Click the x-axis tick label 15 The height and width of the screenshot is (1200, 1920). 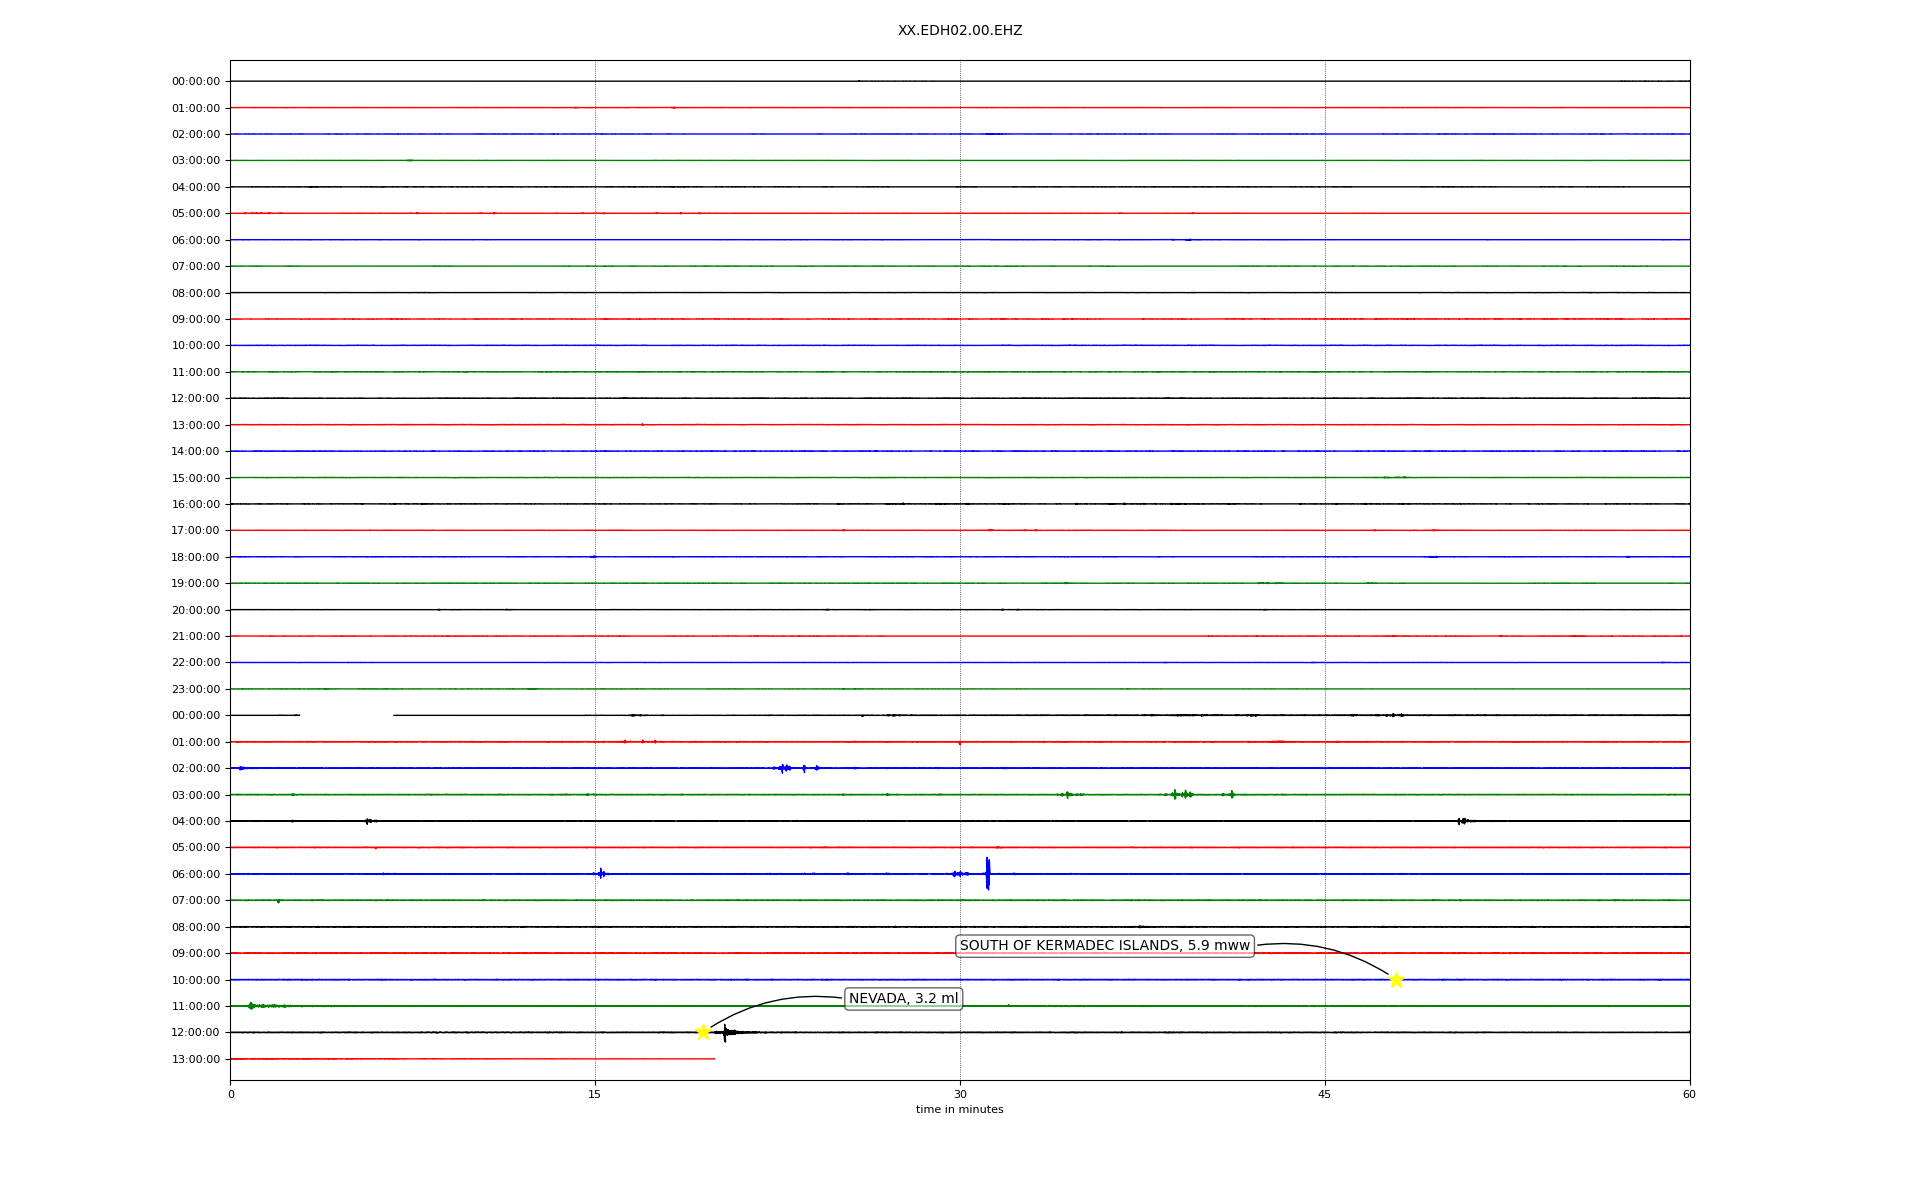click(x=595, y=1094)
